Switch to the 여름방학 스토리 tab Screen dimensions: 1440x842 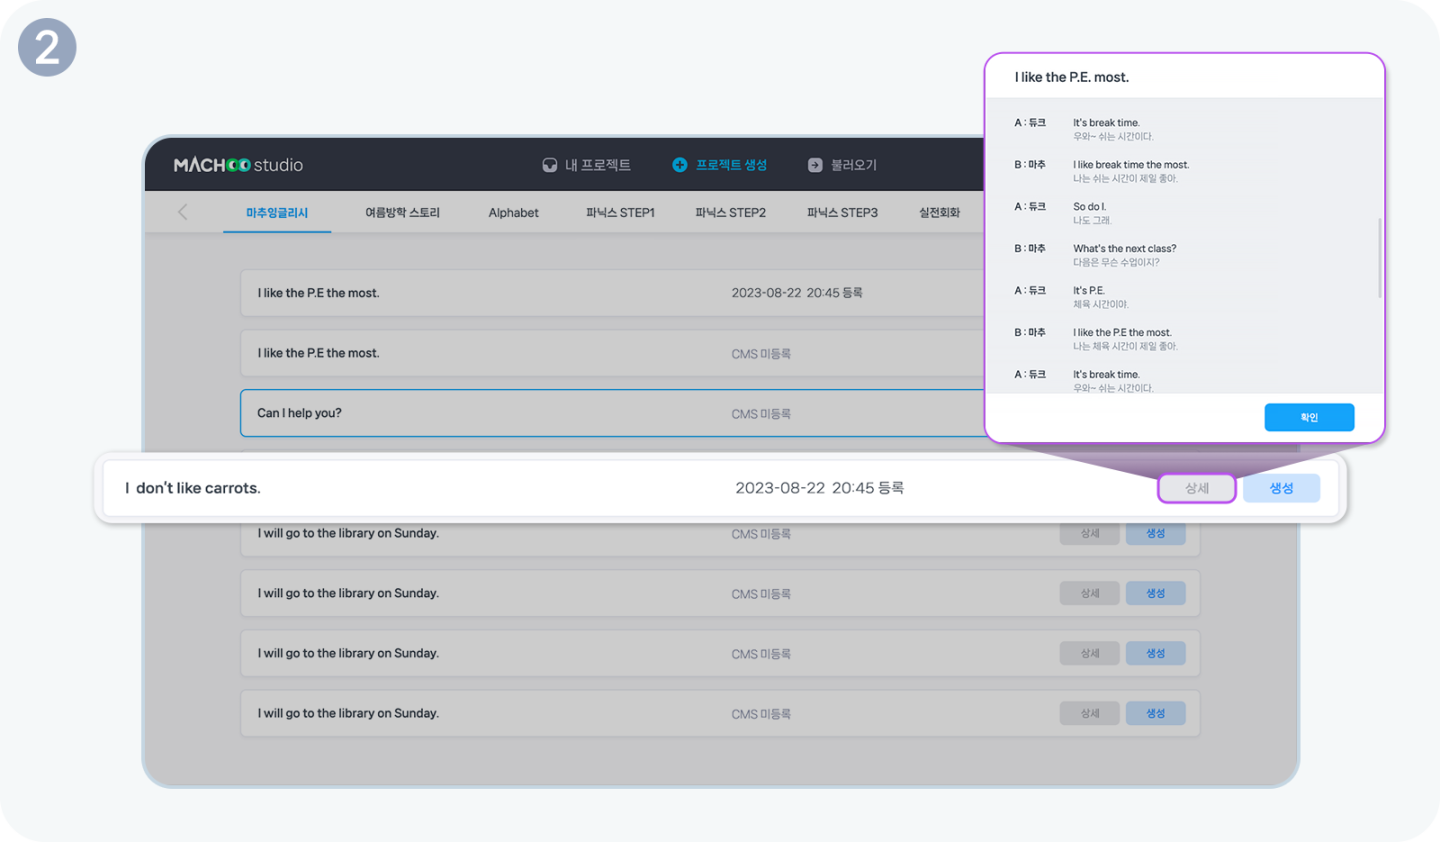(402, 213)
